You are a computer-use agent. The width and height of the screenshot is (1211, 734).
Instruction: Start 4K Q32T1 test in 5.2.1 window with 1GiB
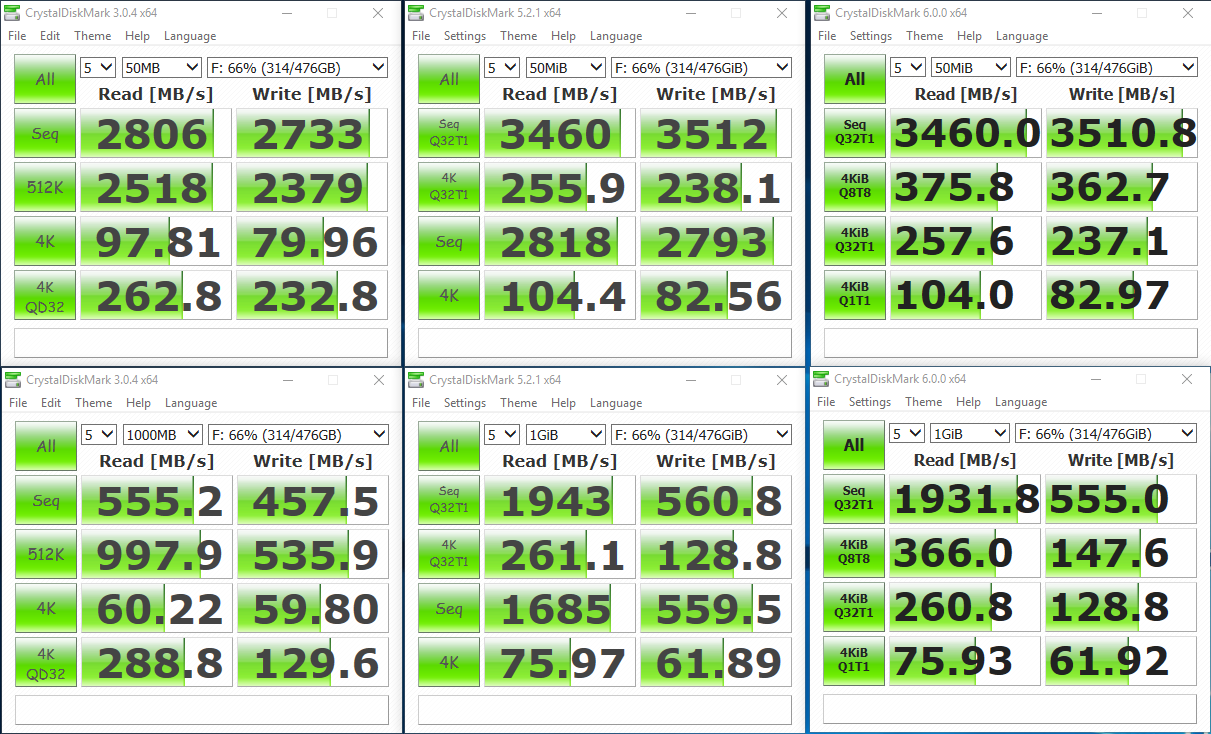[x=450, y=554]
